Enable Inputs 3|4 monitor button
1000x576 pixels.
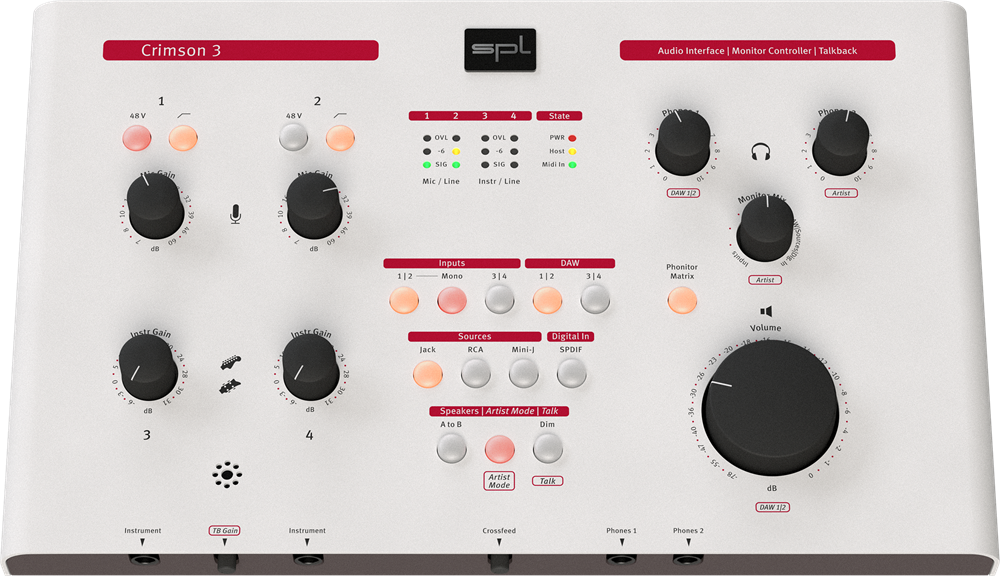click(x=499, y=299)
